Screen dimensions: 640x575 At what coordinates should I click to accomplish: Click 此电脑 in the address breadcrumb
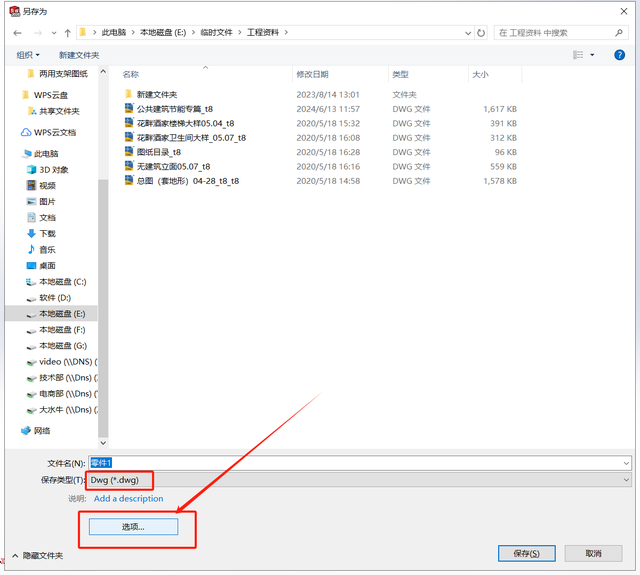click(114, 33)
